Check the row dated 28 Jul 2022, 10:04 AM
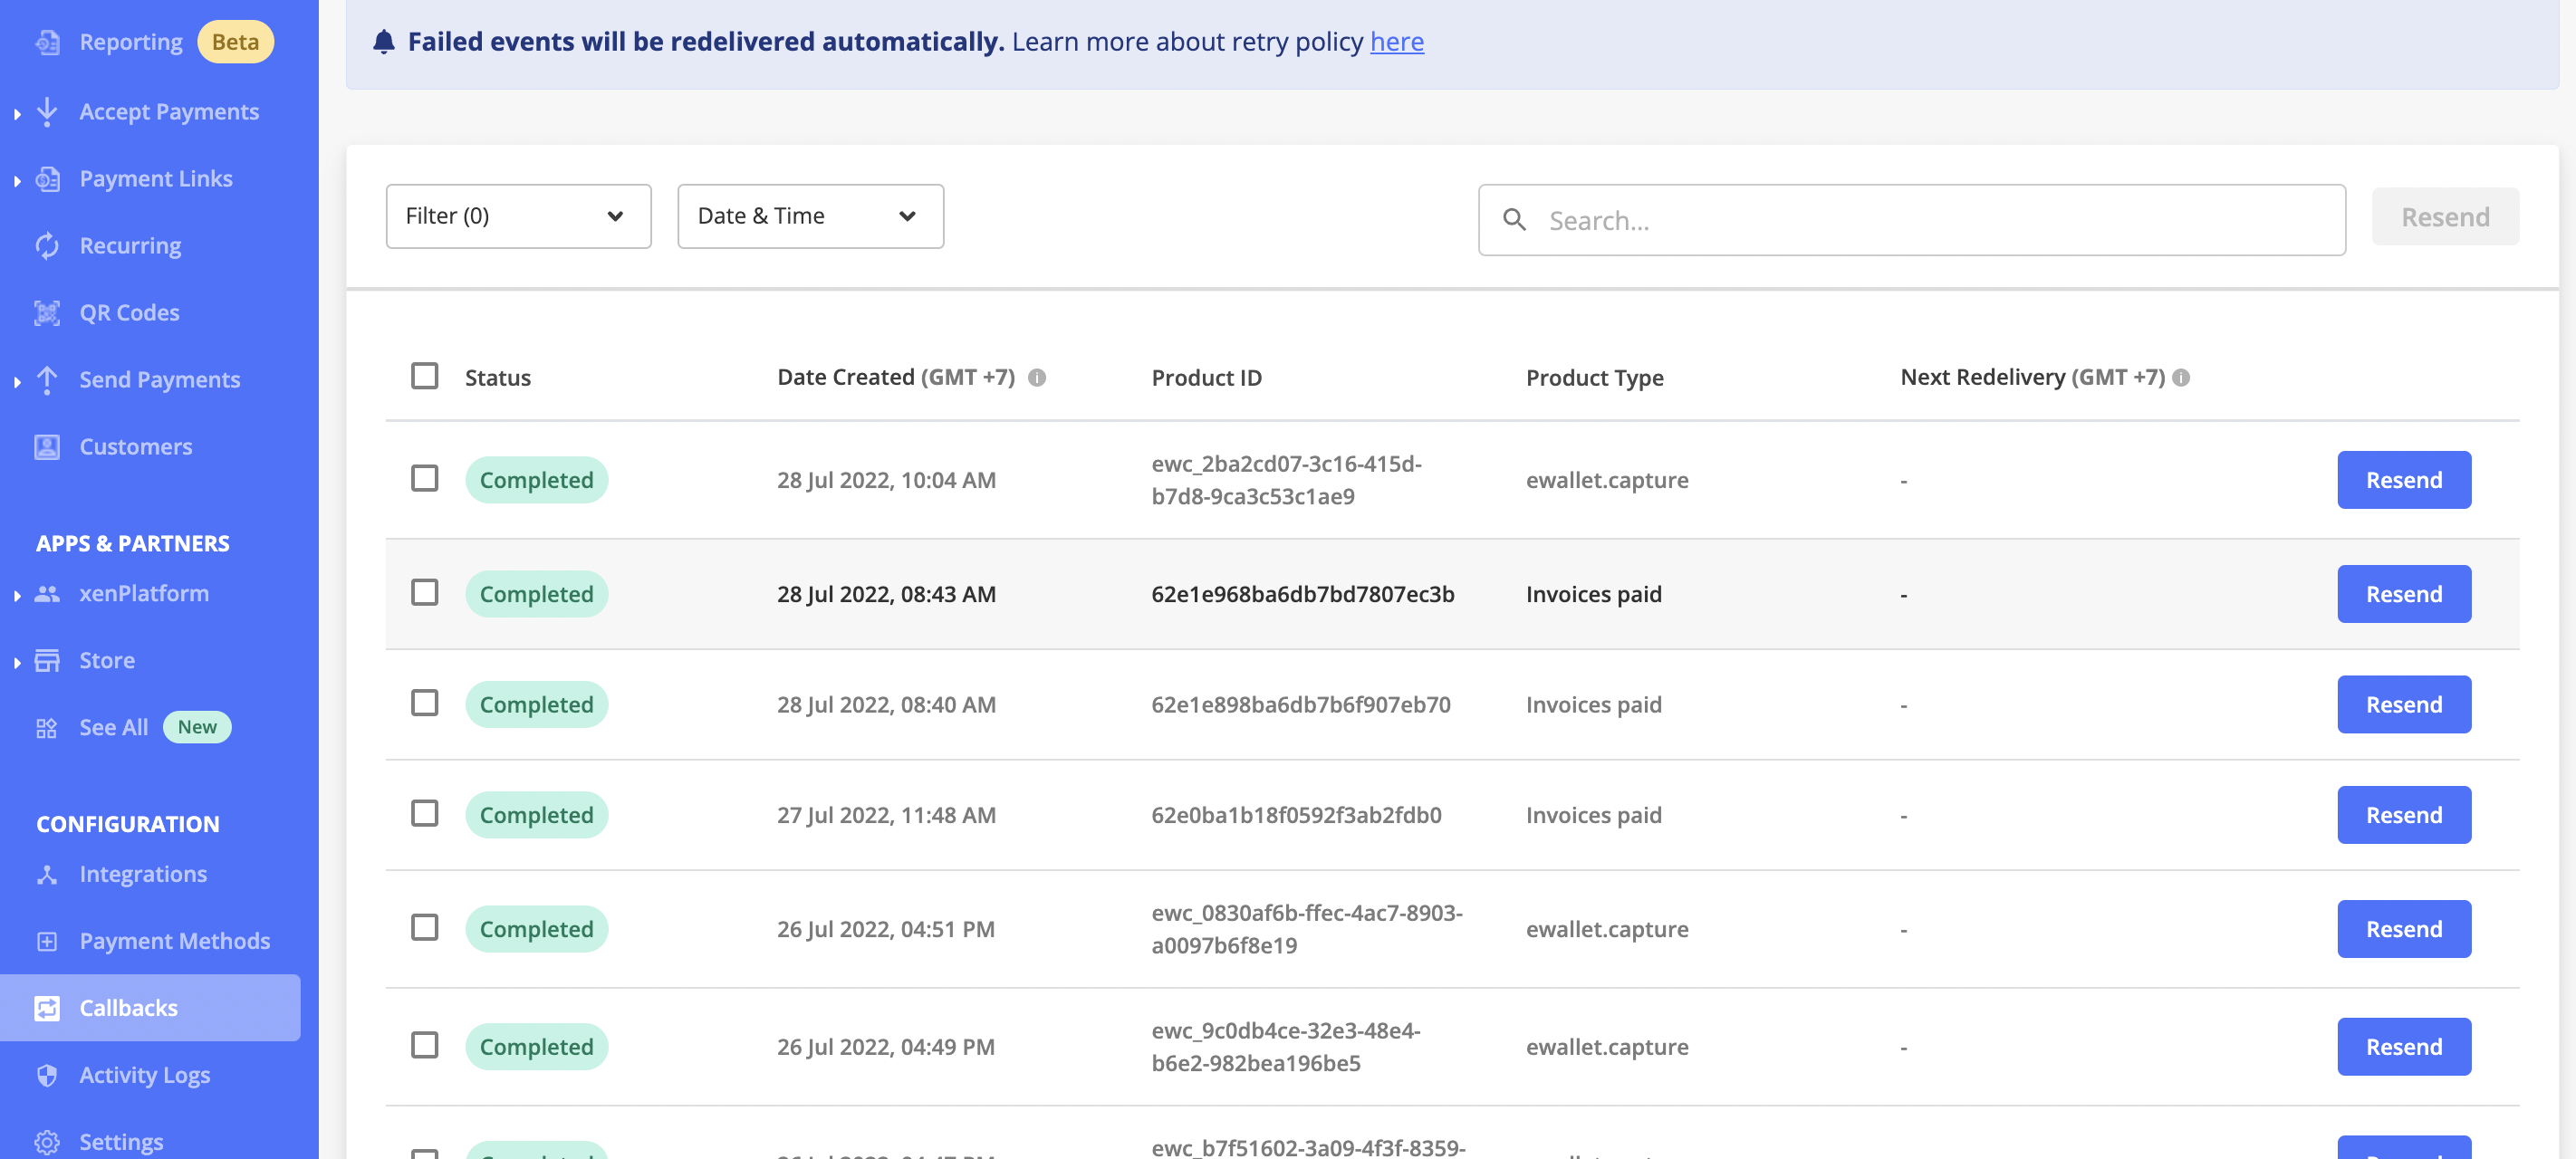Screen dimensions: 2576x1159 click(x=425, y=479)
